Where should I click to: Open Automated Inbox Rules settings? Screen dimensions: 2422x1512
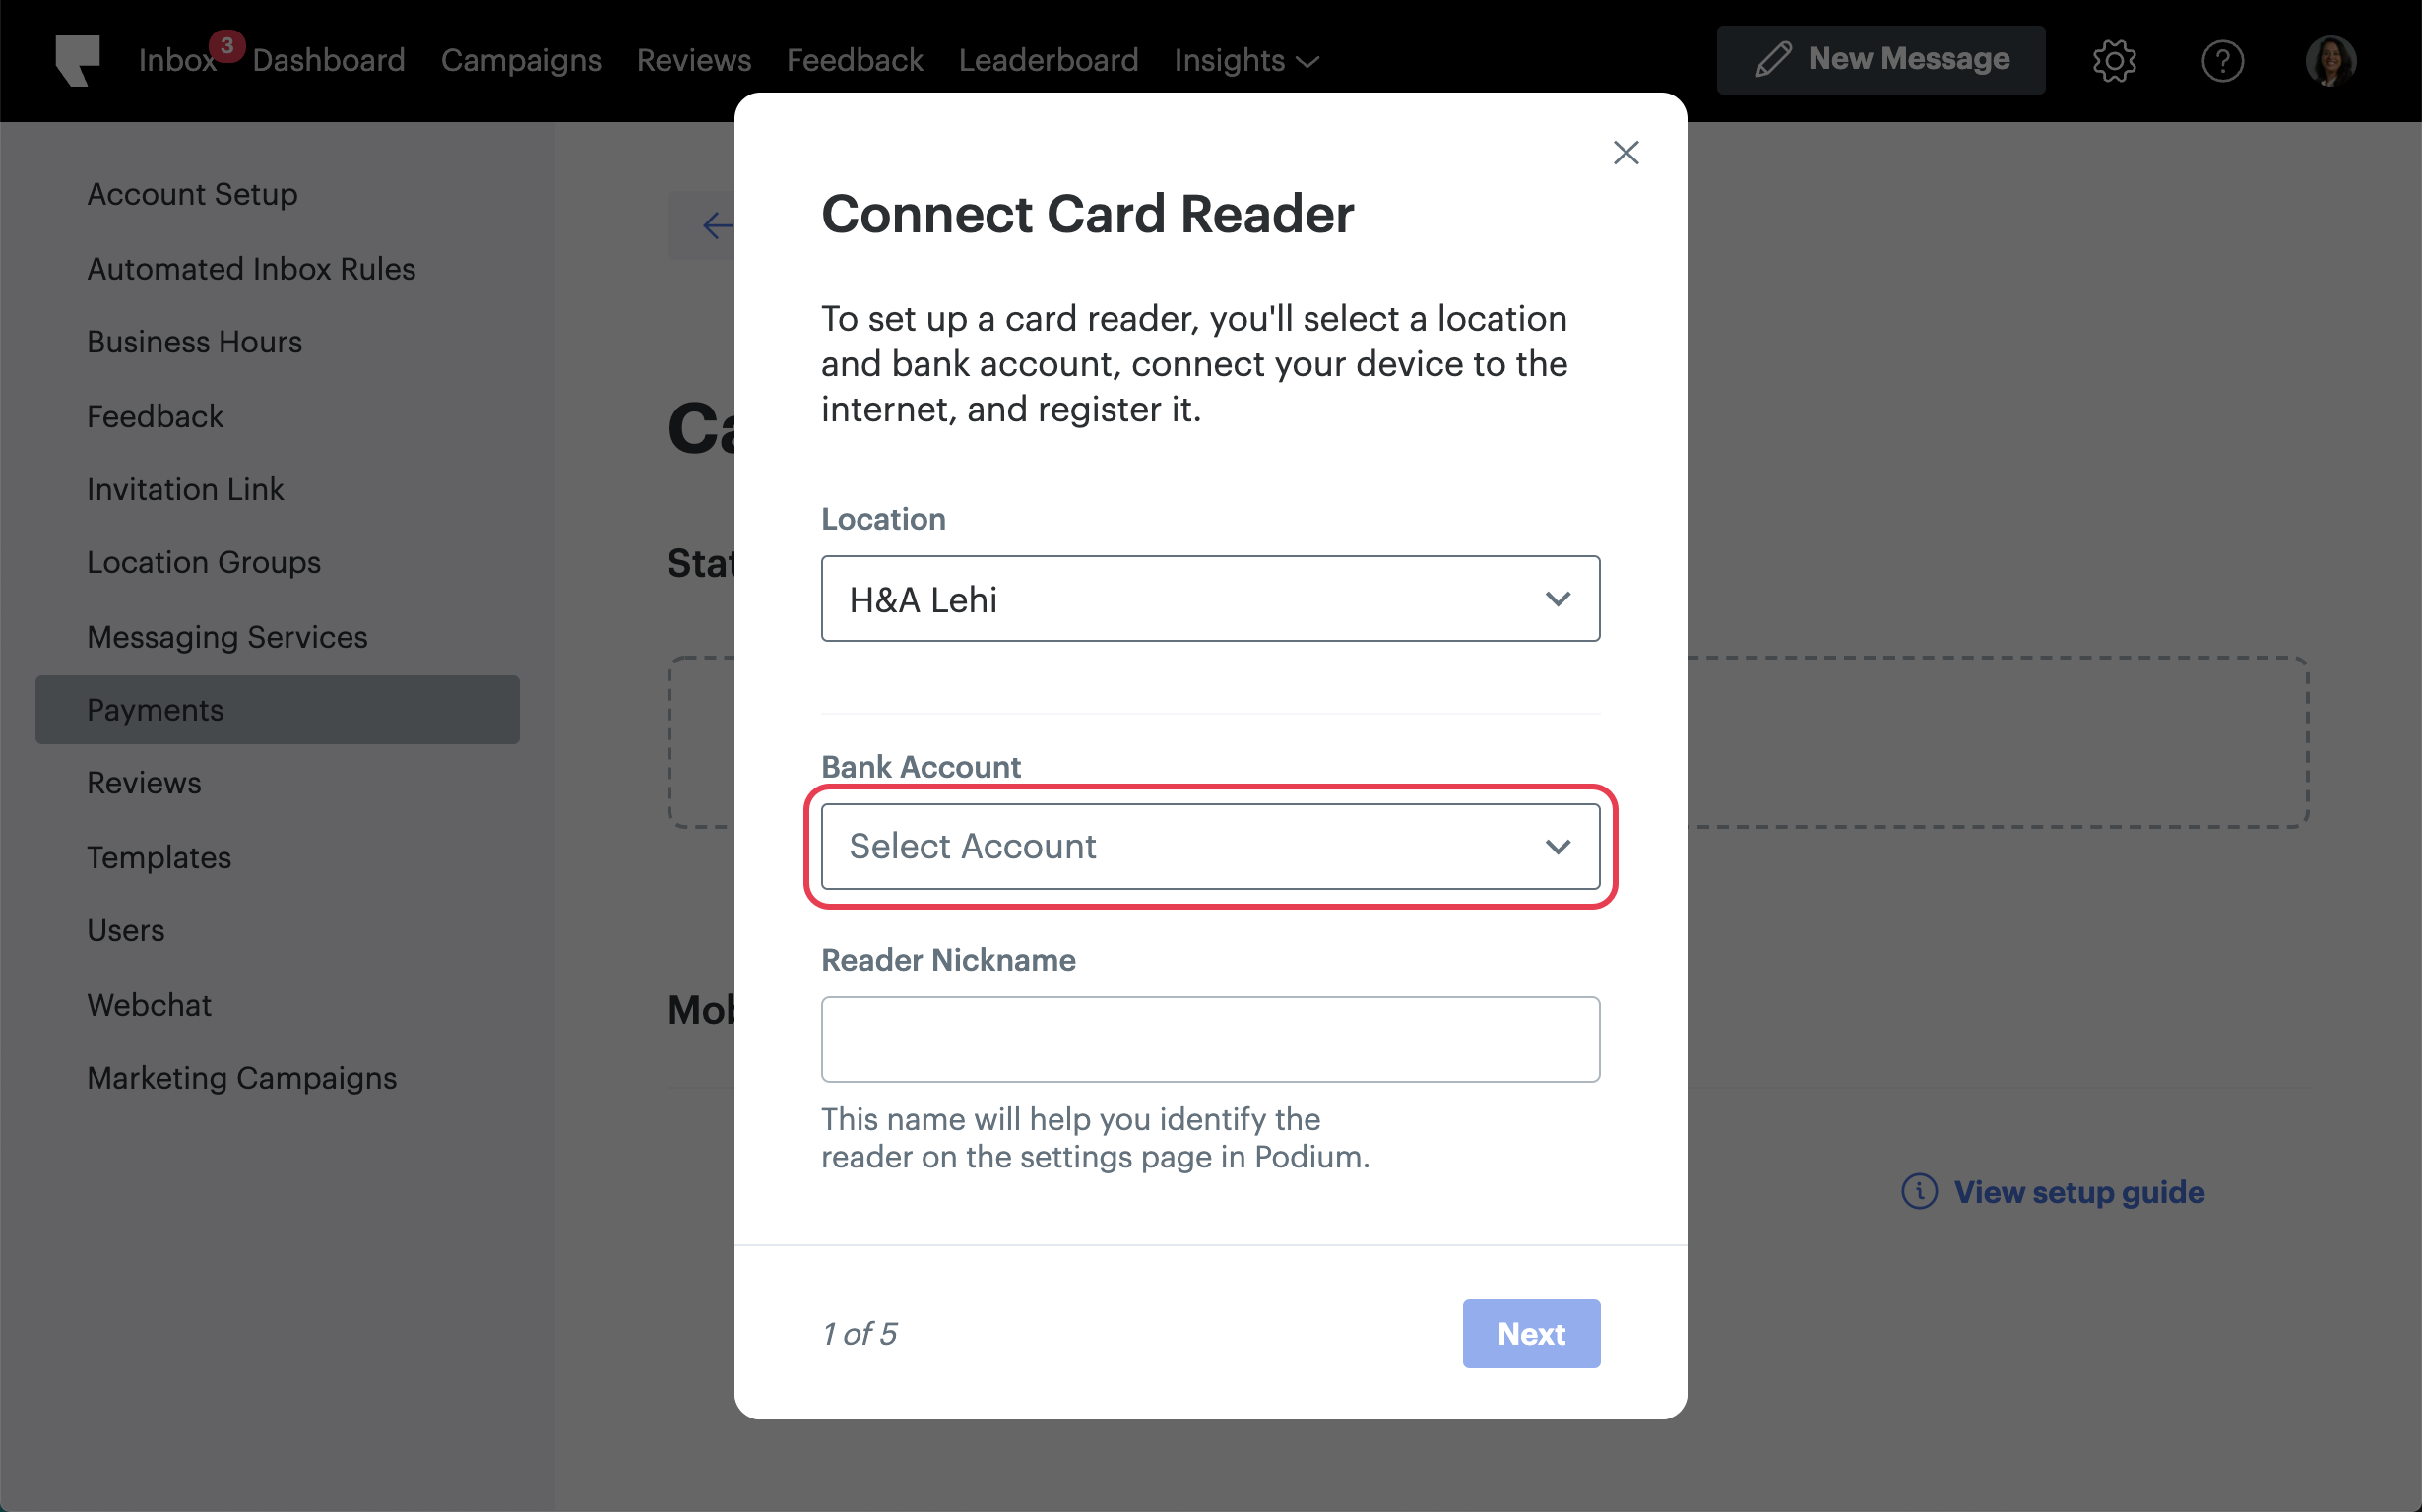point(251,269)
